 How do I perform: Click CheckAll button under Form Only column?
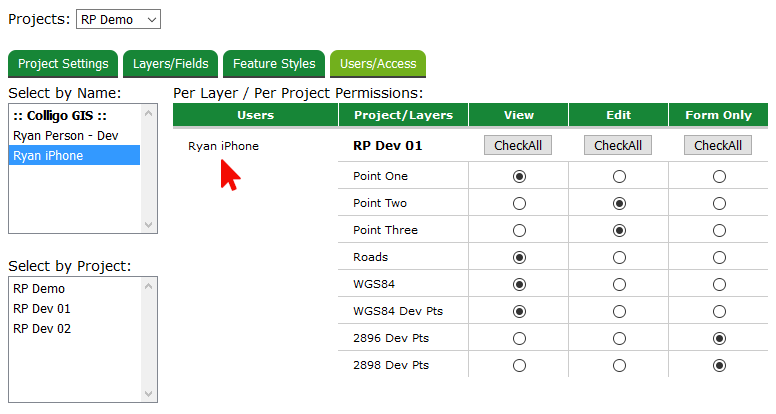(x=718, y=146)
